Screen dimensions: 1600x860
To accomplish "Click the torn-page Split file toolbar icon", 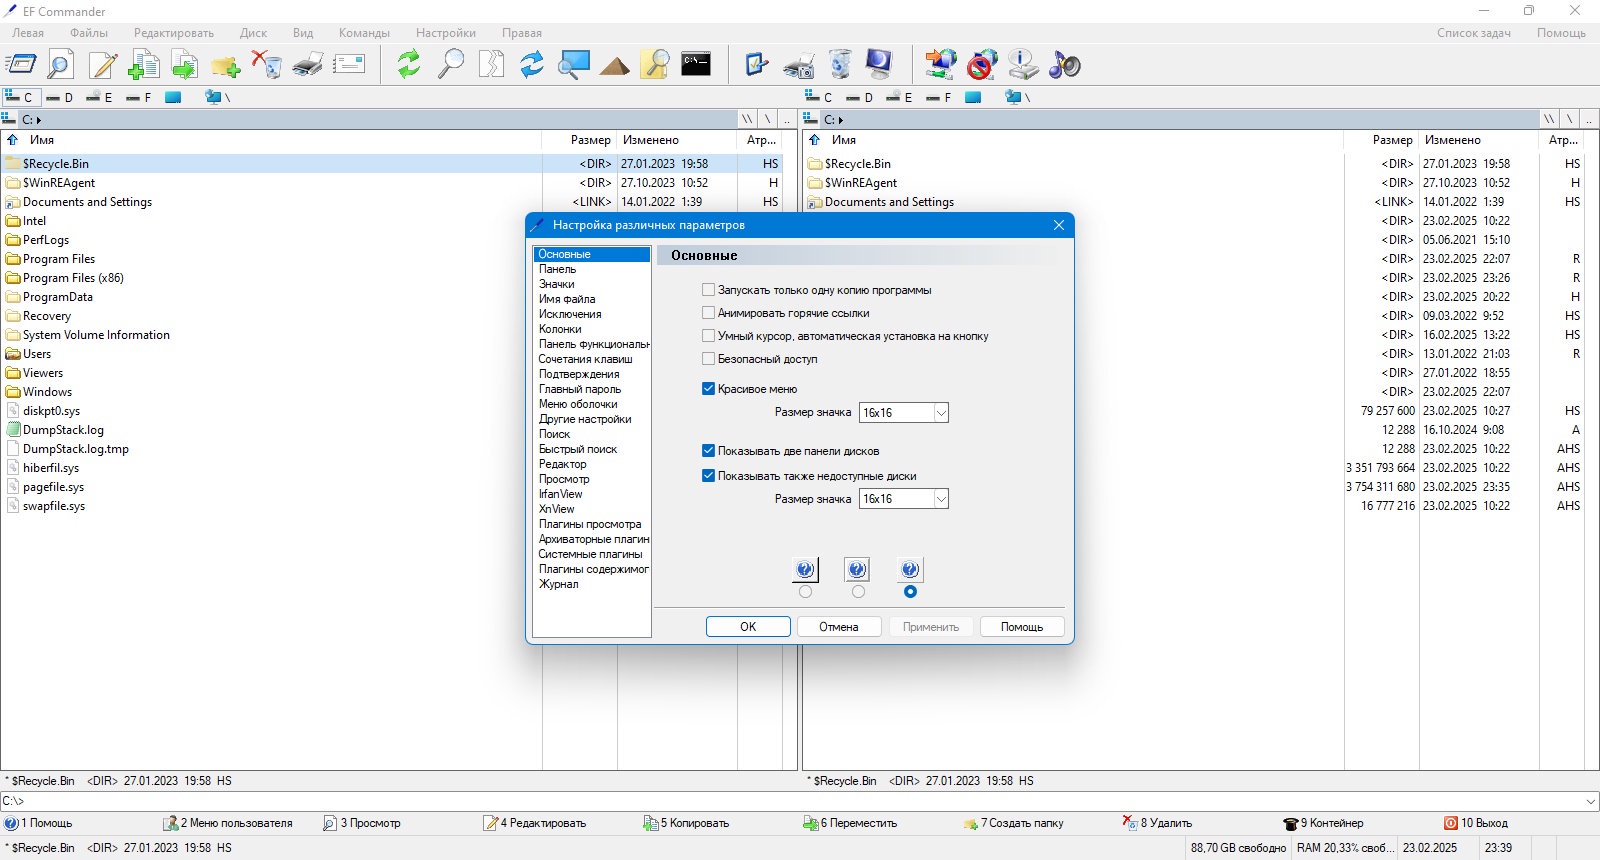I will 491,65.
